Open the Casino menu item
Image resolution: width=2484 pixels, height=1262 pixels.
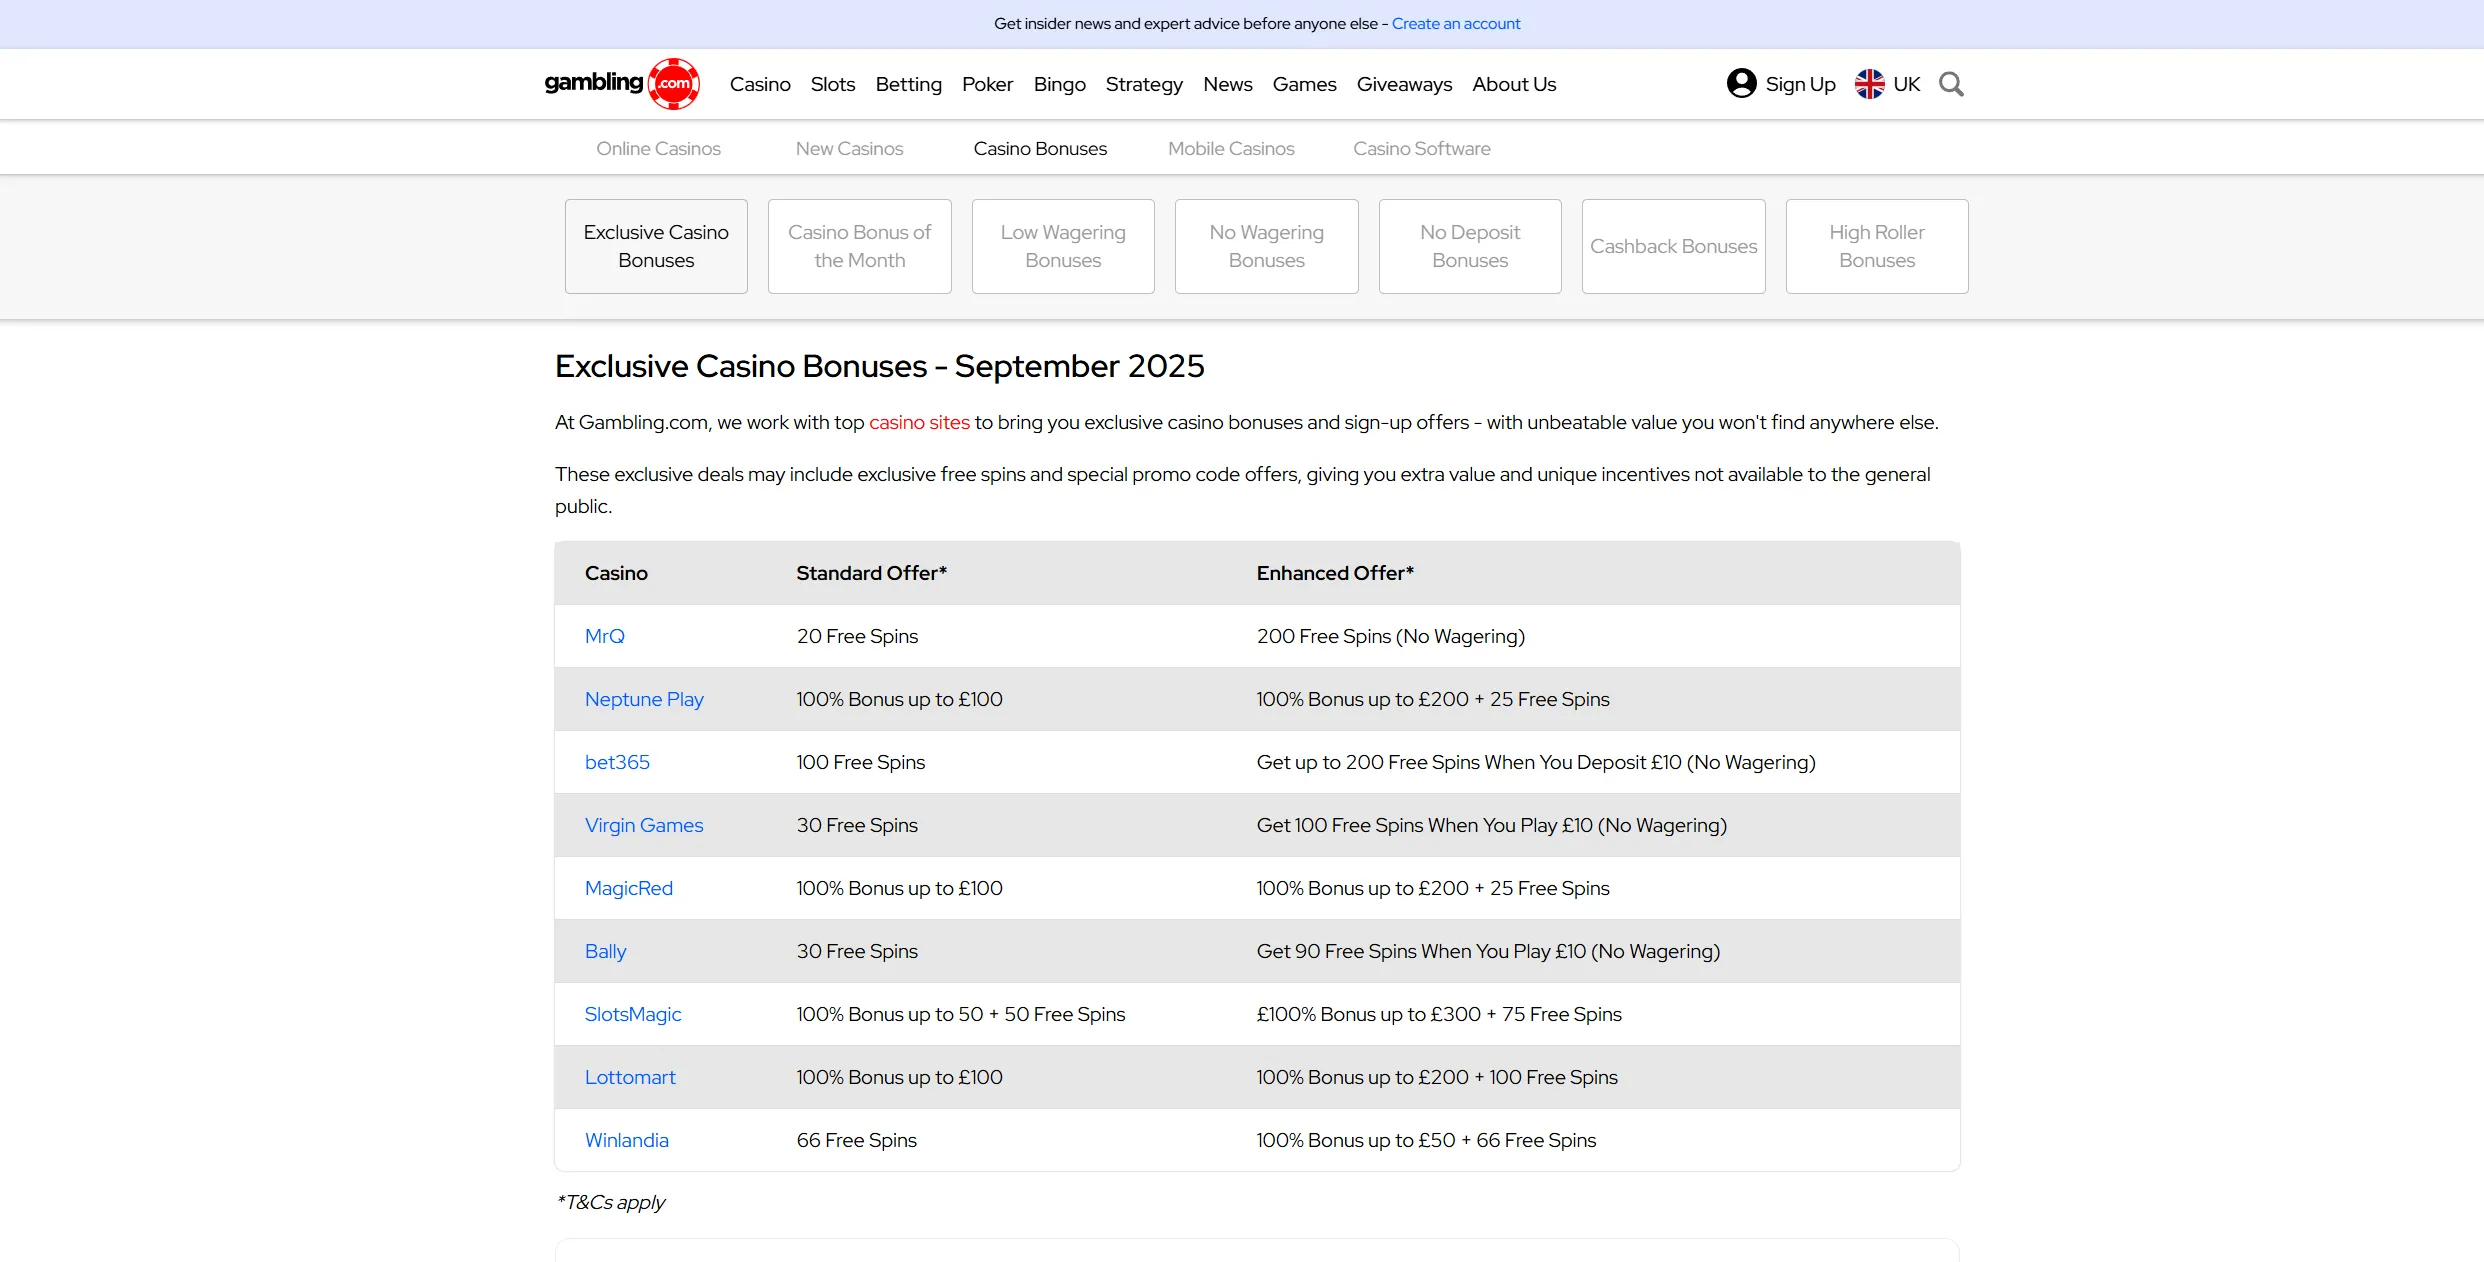click(760, 84)
